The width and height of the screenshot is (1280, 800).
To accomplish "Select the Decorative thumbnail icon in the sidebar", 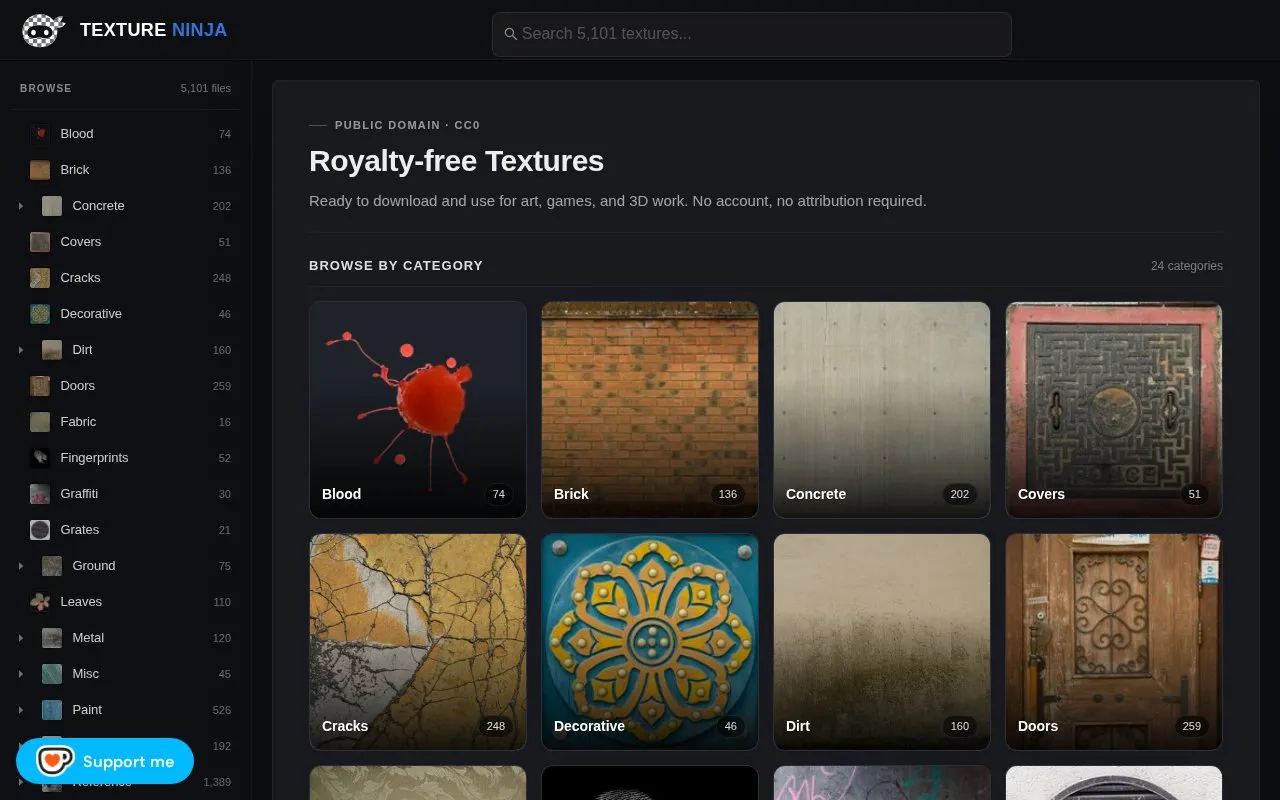I will [x=40, y=313].
